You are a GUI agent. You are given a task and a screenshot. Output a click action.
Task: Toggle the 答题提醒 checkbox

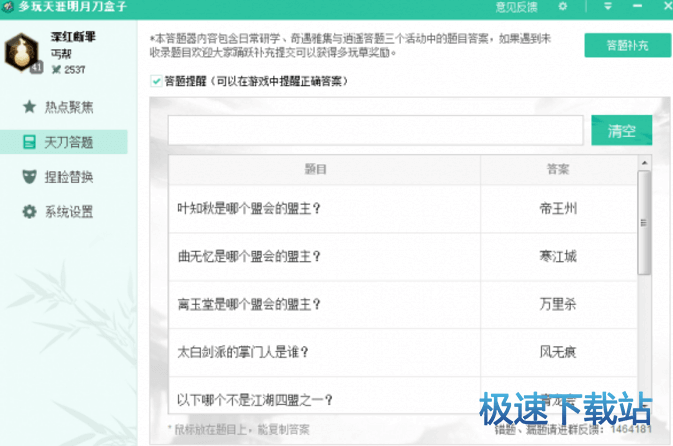tap(156, 81)
